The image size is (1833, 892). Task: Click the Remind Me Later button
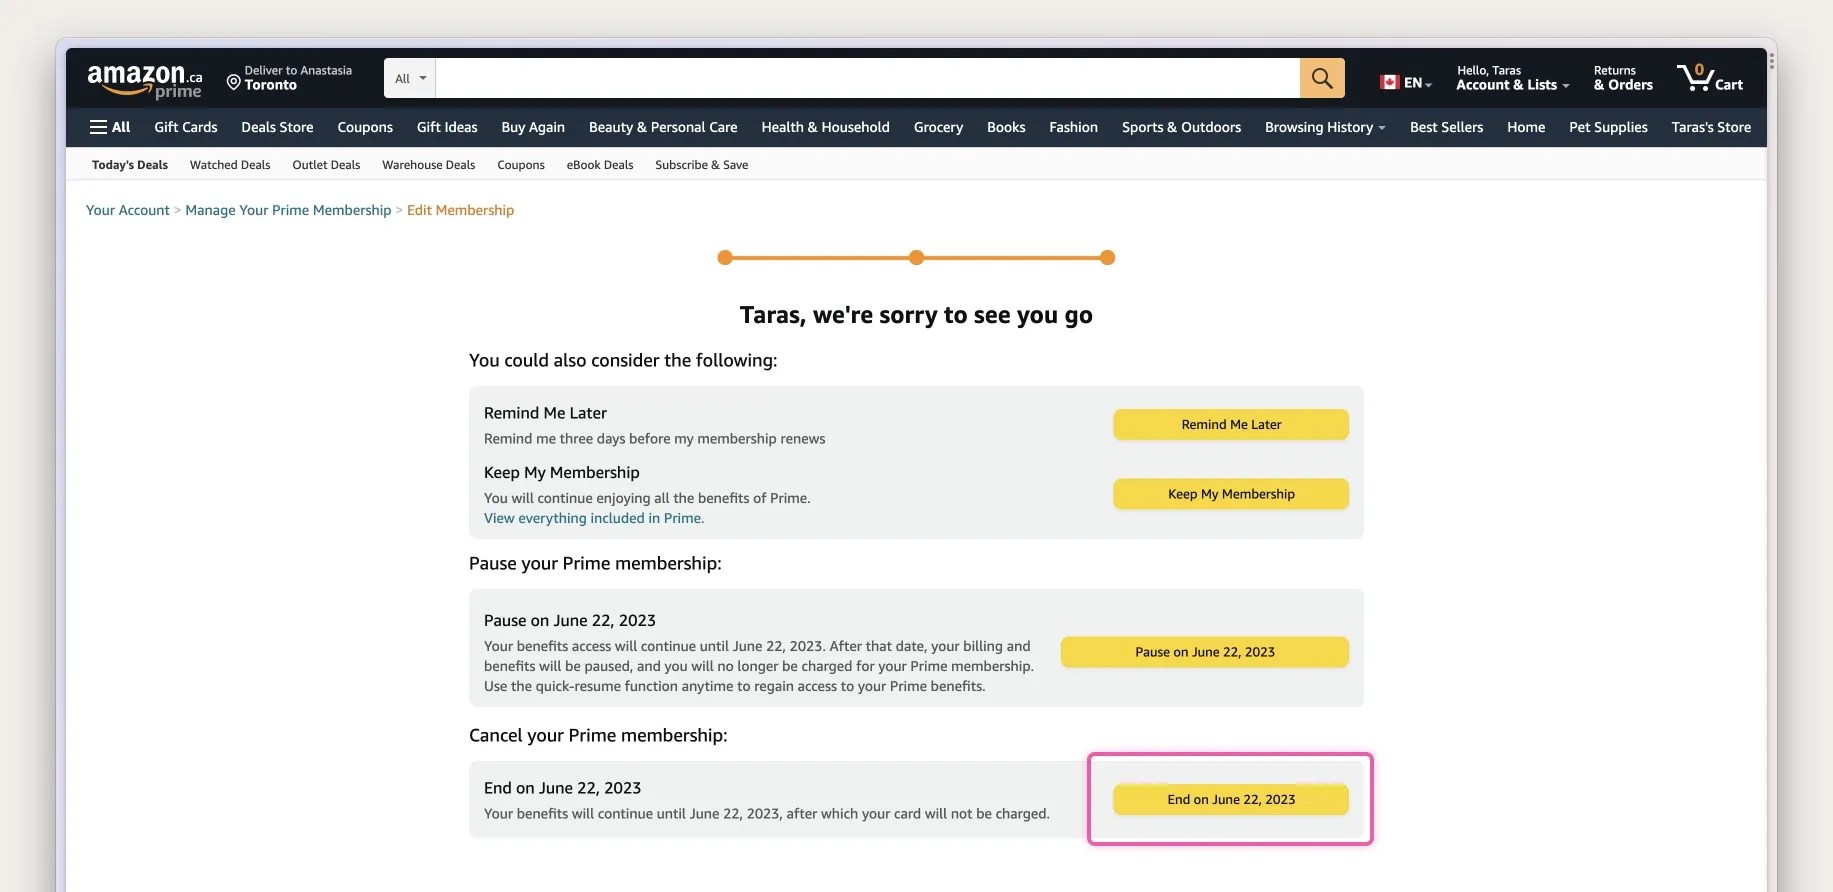coord(1230,424)
